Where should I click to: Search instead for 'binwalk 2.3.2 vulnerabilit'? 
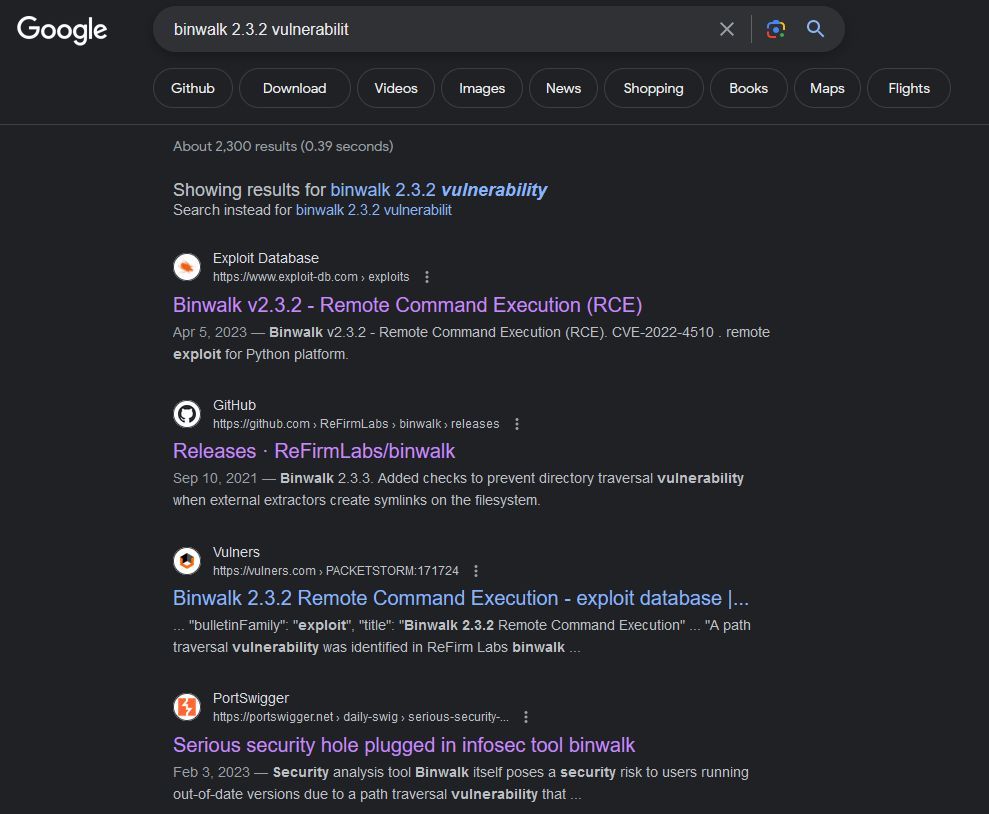pos(373,210)
